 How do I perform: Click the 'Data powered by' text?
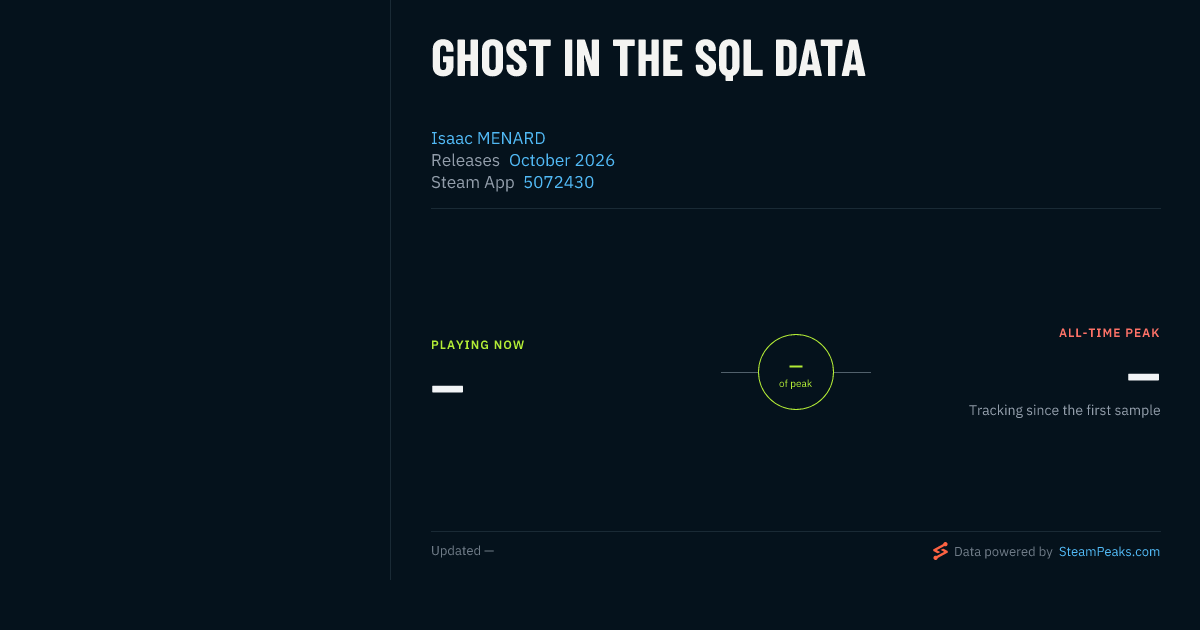point(1003,551)
